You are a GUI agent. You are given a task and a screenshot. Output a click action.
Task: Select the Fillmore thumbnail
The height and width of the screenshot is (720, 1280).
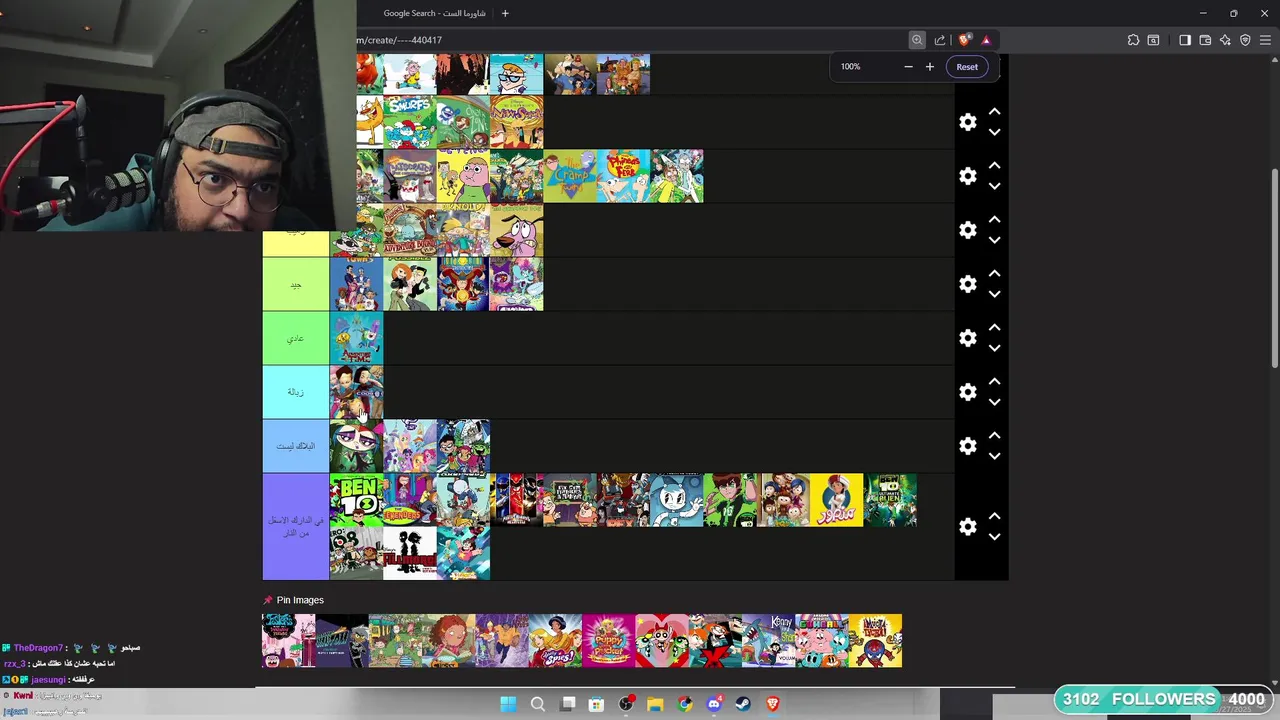coord(410,553)
